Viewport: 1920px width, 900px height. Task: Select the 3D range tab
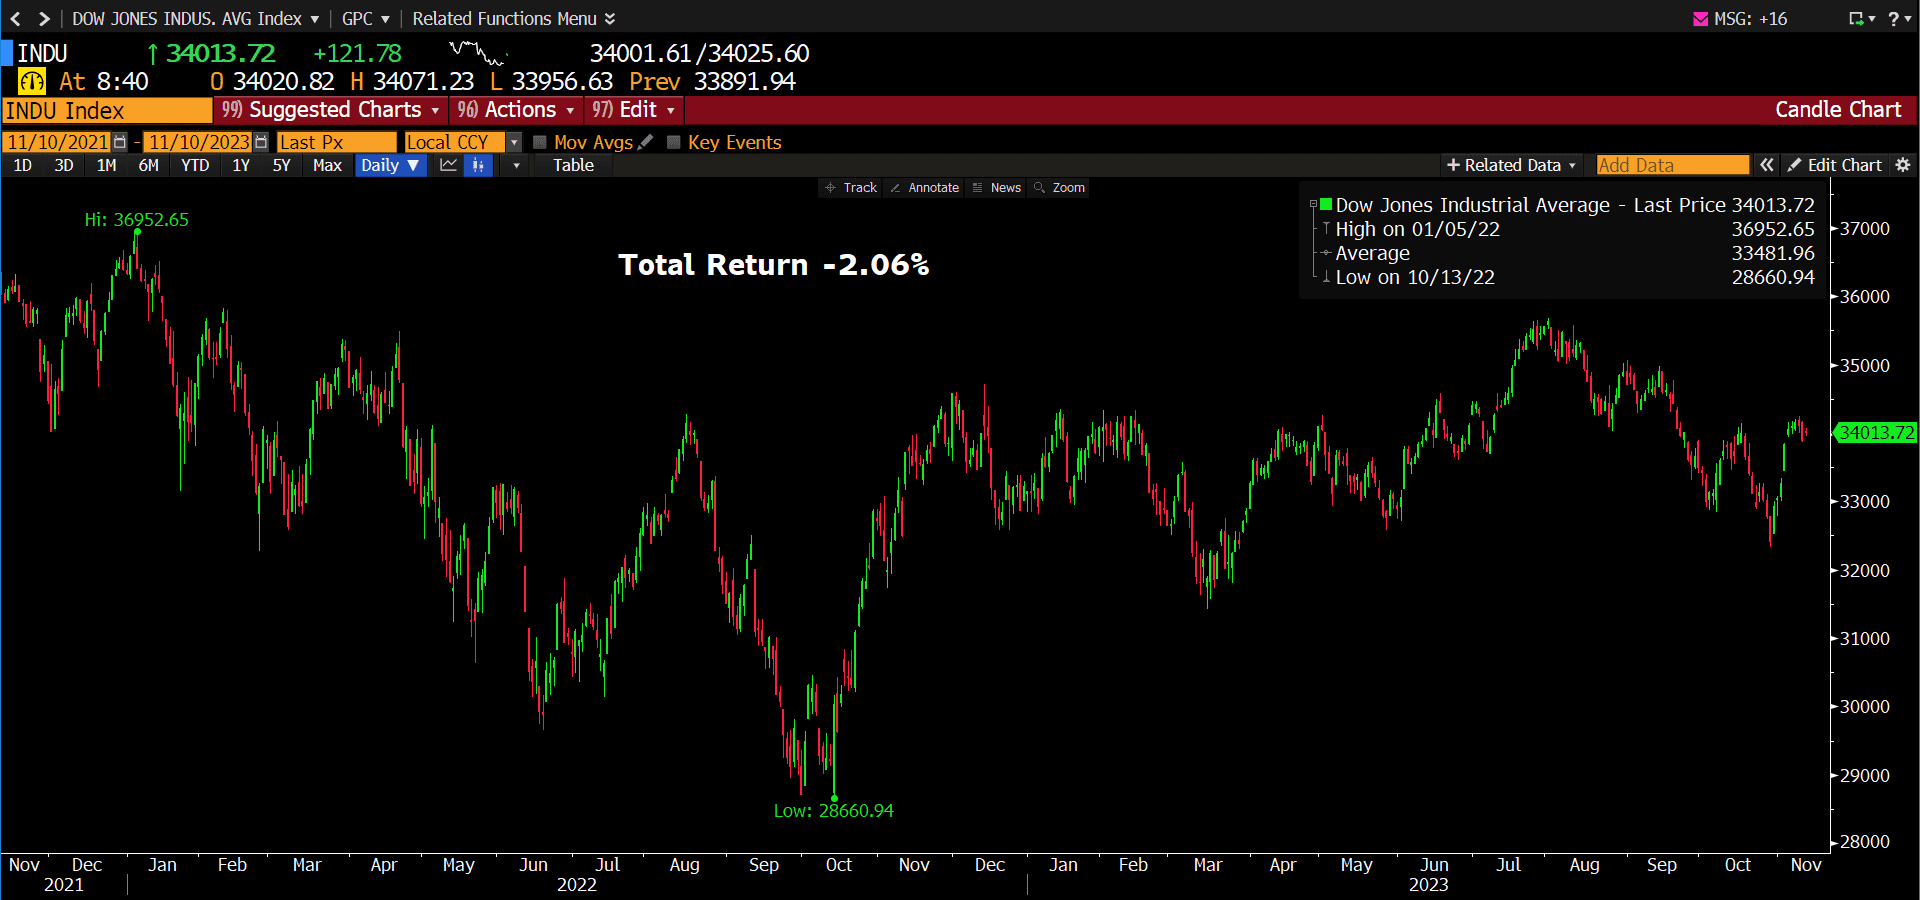click(64, 165)
